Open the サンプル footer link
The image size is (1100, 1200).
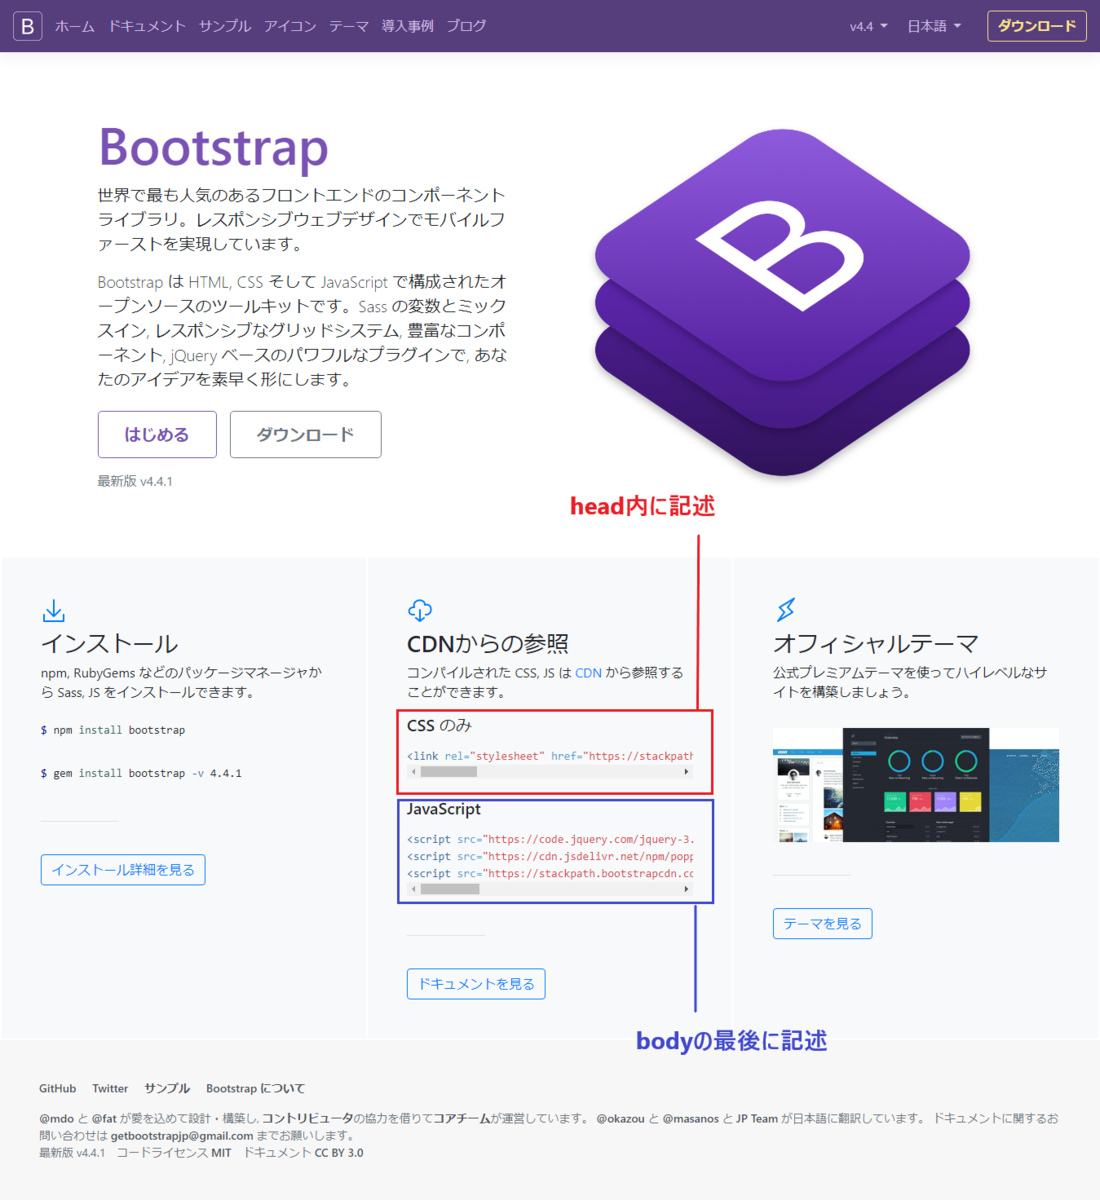click(167, 1088)
